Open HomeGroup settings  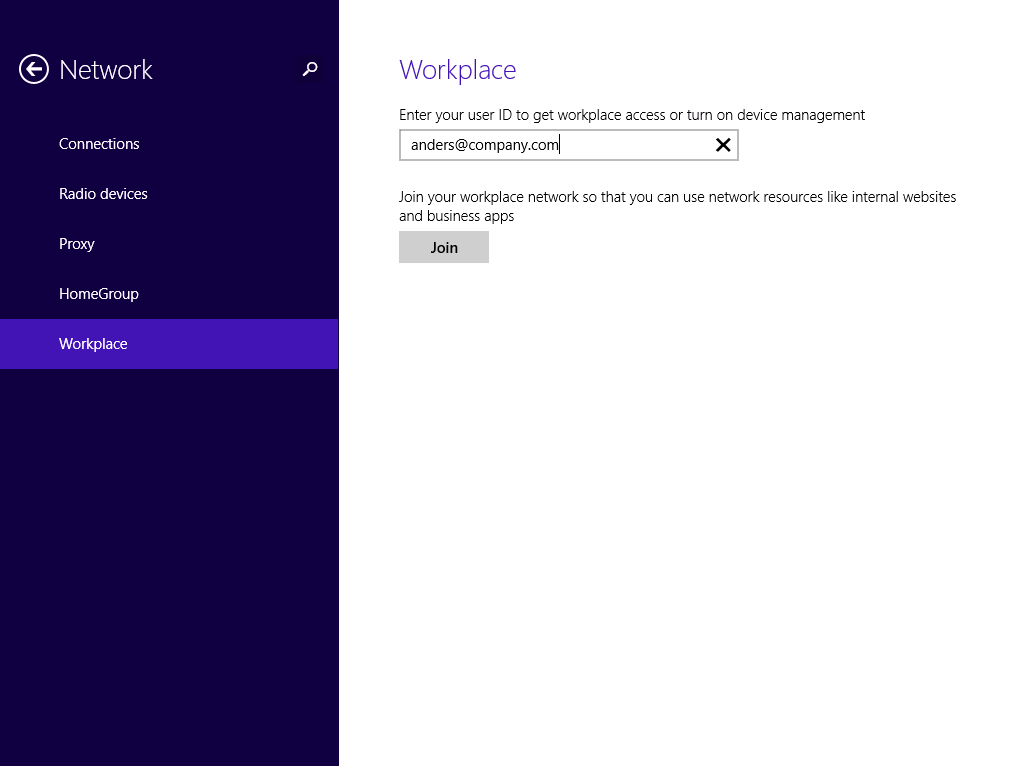click(x=99, y=294)
